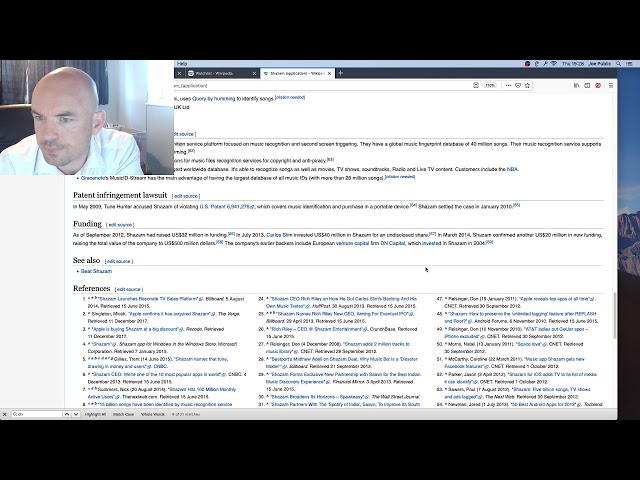Open reference 24 Shazam CEO Rich Riley link
This screenshot has width=640, height=480.
click(341, 302)
